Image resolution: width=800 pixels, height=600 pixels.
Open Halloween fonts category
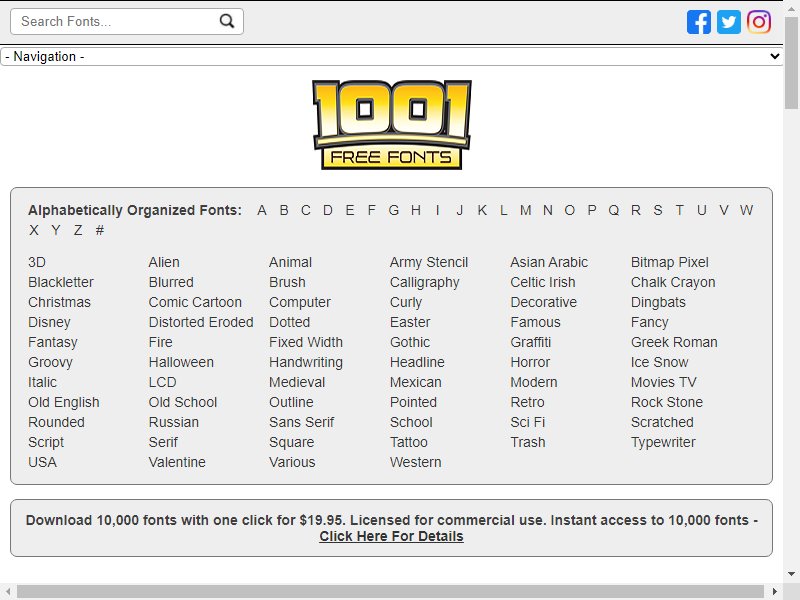click(181, 362)
